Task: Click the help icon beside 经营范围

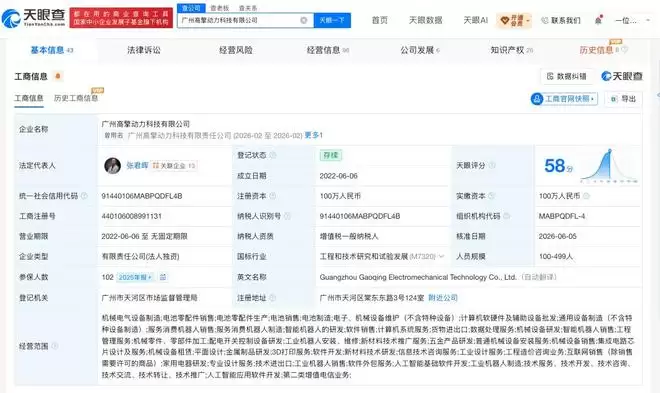Action: [x=55, y=346]
